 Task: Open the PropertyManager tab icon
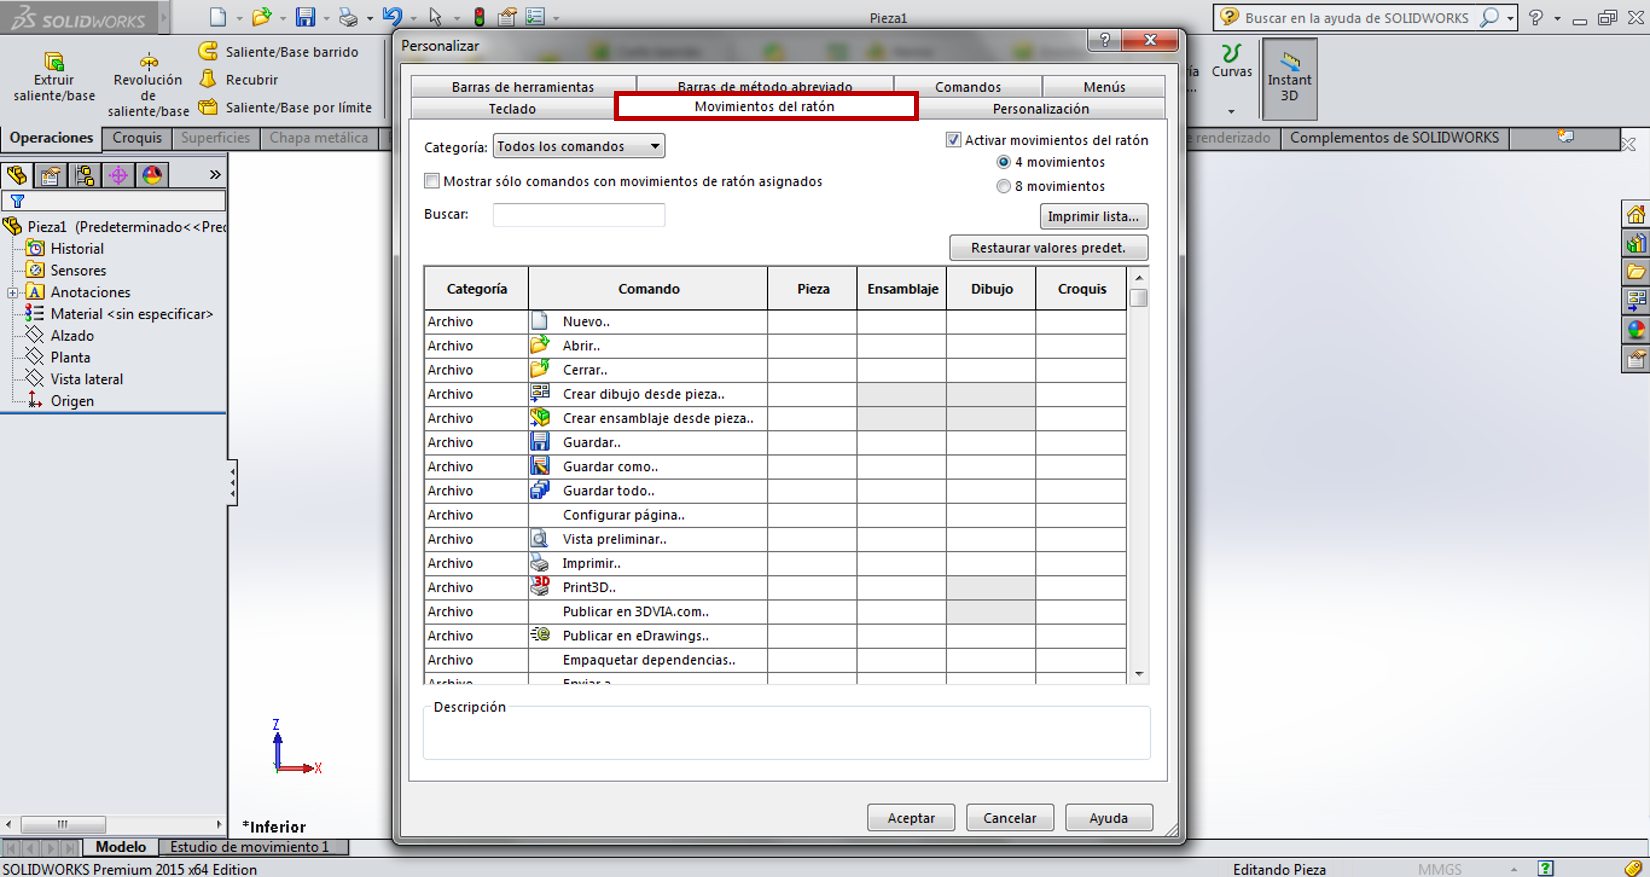(50, 175)
